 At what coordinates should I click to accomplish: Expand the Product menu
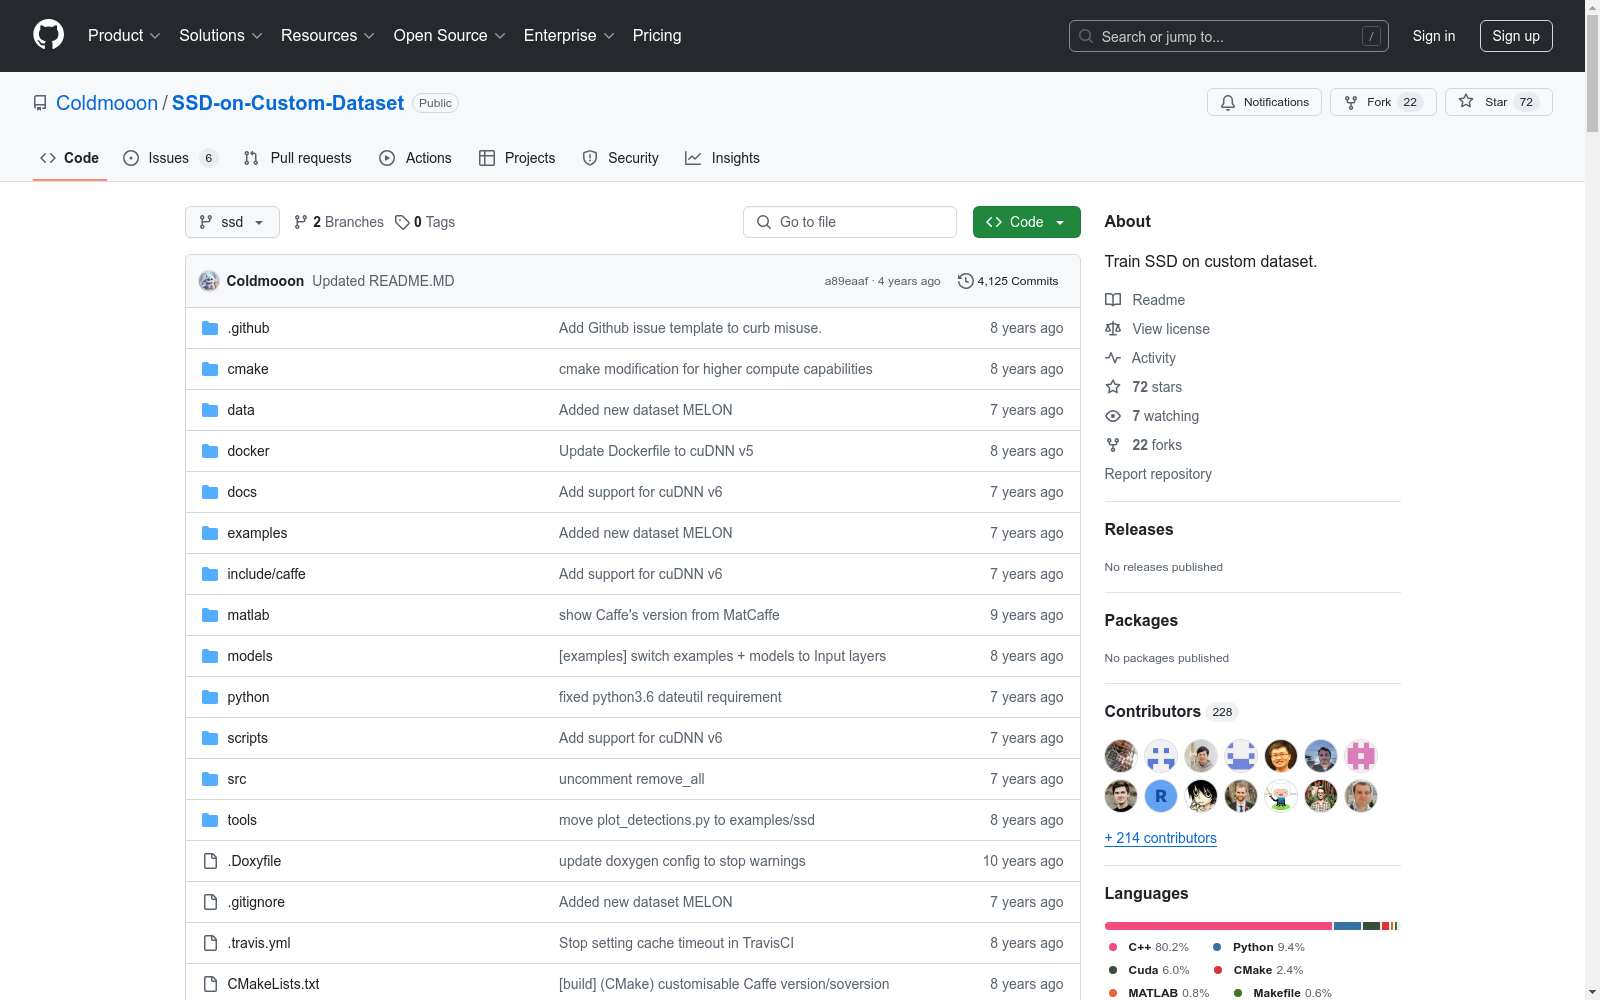tap(124, 35)
